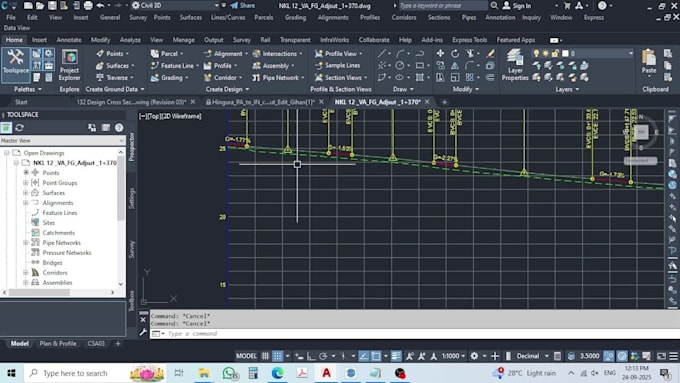Toggle ortho mode in status bar
The width and height of the screenshot is (680, 383).
click(311, 356)
